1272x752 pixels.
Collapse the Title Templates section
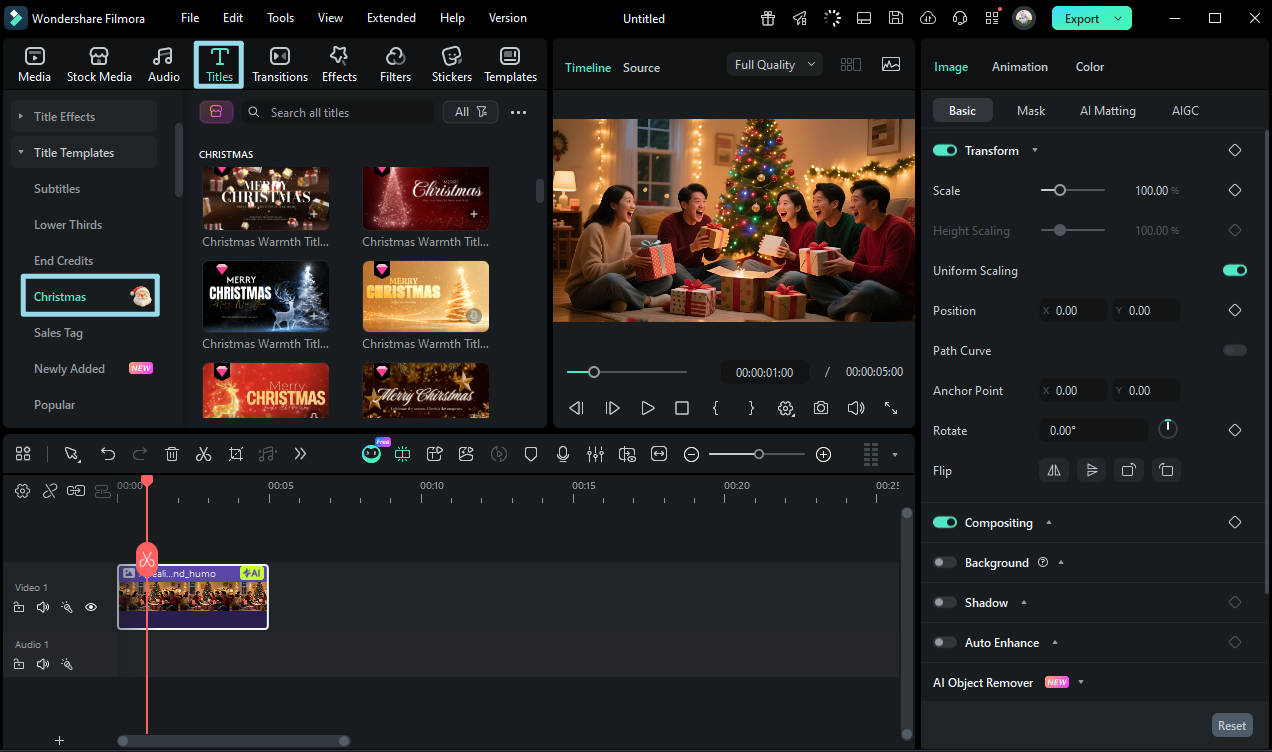click(85, 152)
